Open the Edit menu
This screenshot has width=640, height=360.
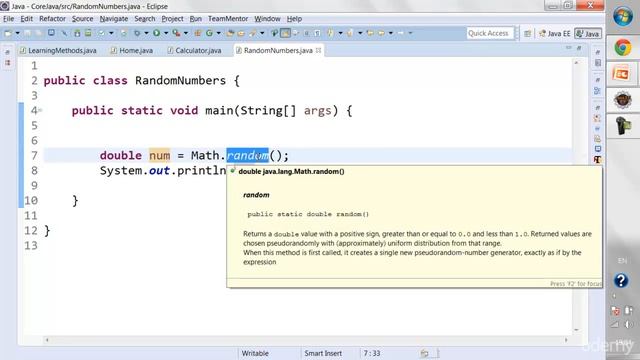click(x=27, y=19)
